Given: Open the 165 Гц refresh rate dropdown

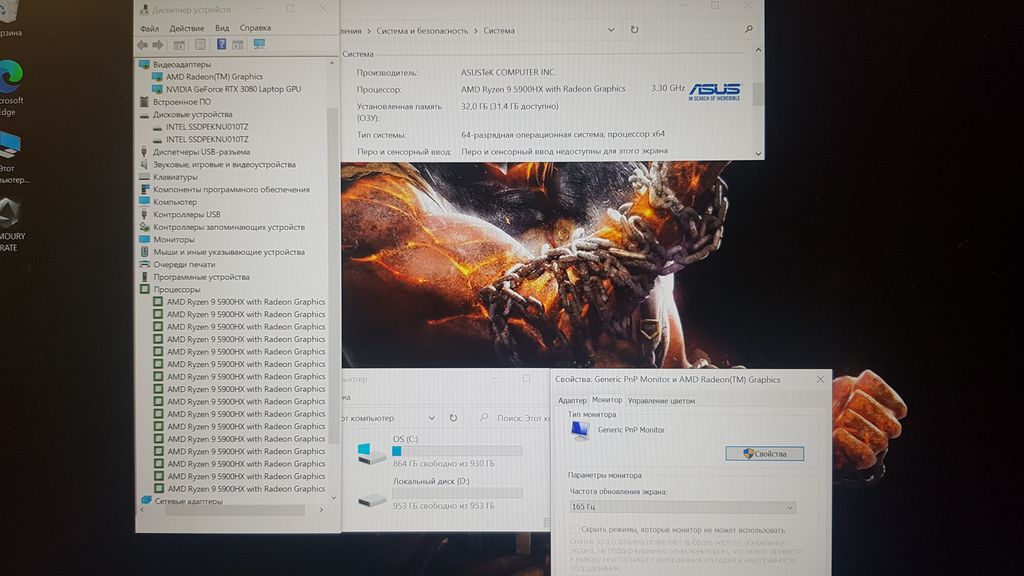Looking at the screenshot, I should [x=682, y=508].
